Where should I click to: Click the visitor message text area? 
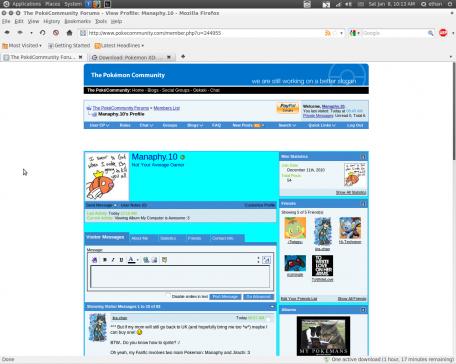point(180,277)
